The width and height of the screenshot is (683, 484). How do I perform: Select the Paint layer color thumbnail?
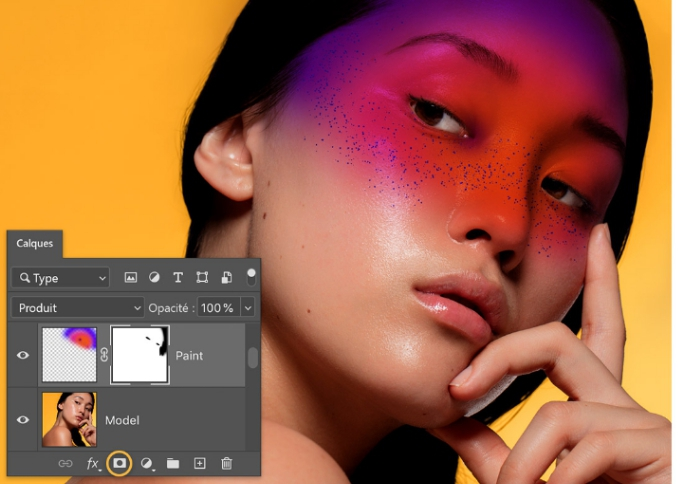coord(69,355)
